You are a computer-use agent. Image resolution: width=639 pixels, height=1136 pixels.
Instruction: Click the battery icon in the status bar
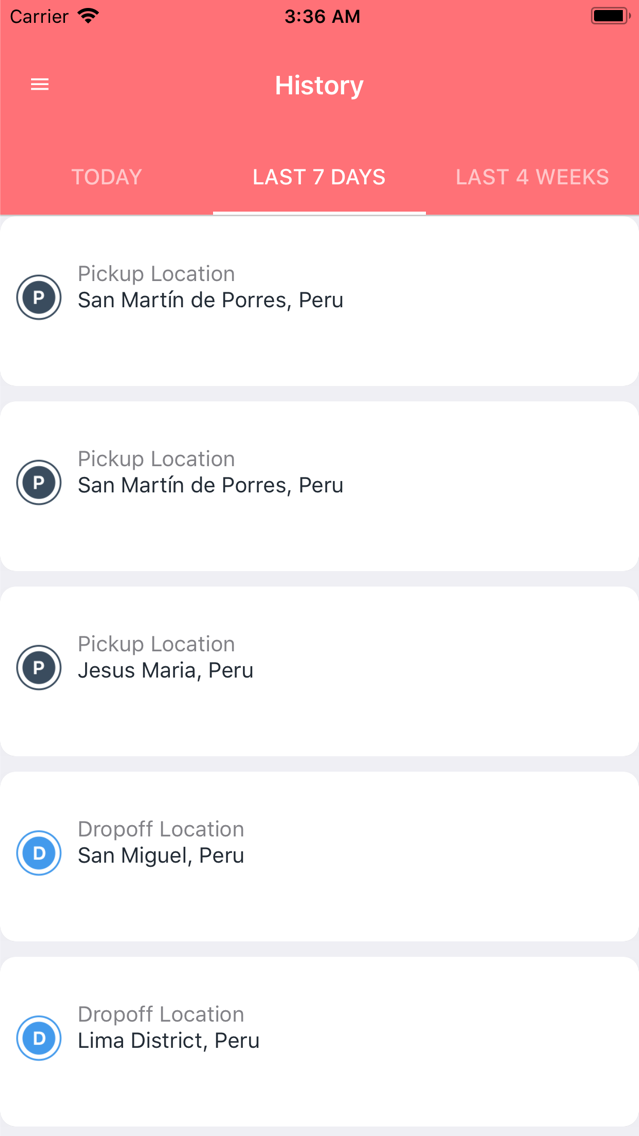point(611,15)
